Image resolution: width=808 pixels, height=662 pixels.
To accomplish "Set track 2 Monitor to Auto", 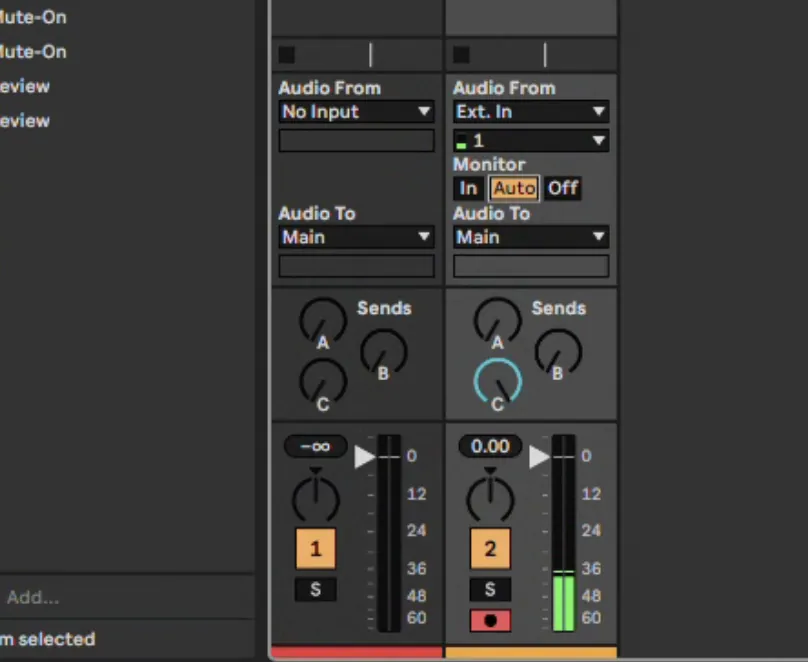I will point(514,188).
